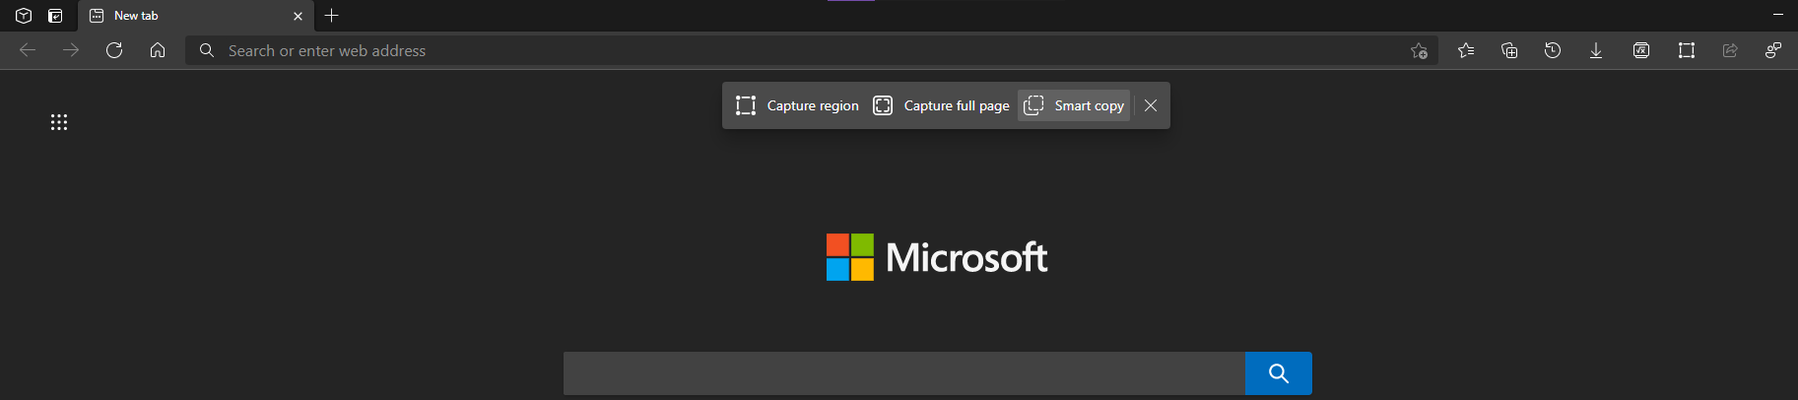This screenshot has height=400, width=1798.
Task: Open Collections panel
Action: click(1509, 50)
